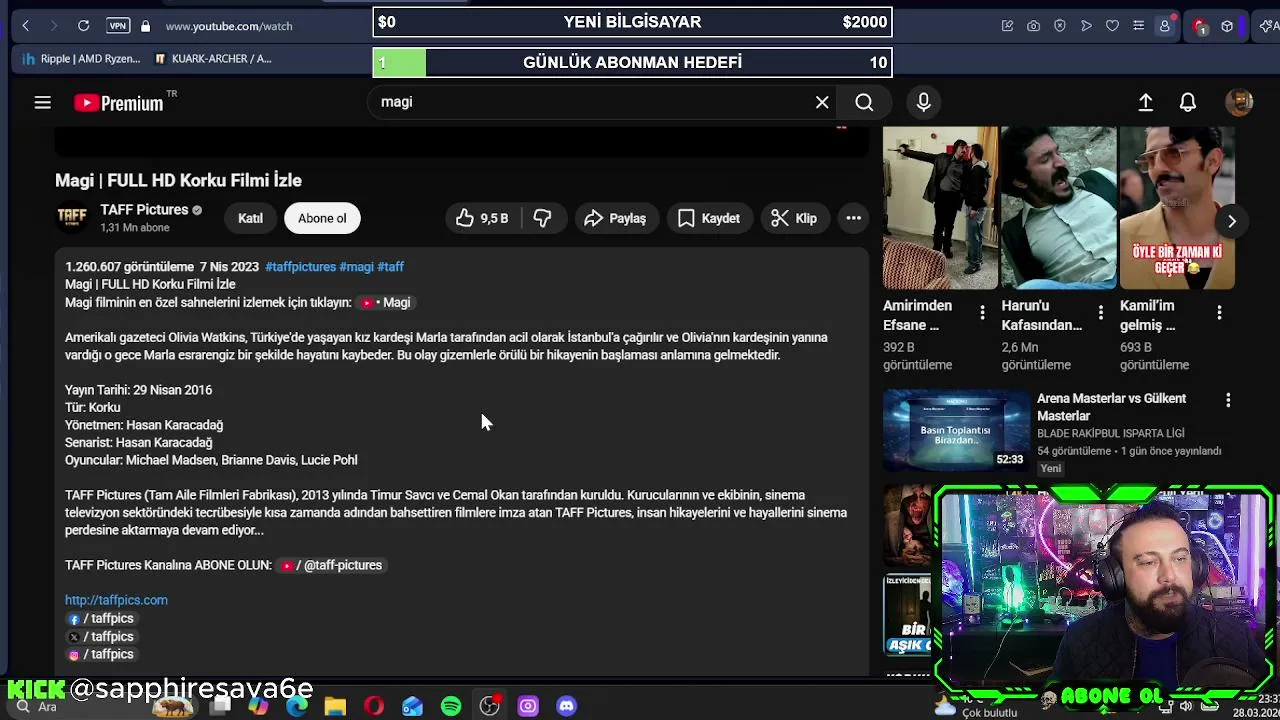Subscribe using Abone ol button

point(322,218)
